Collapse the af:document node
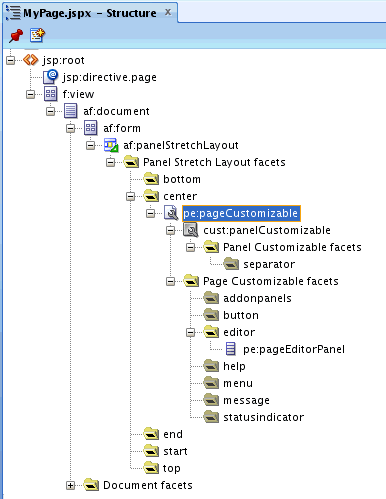 pyautogui.click(x=51, y=111)
